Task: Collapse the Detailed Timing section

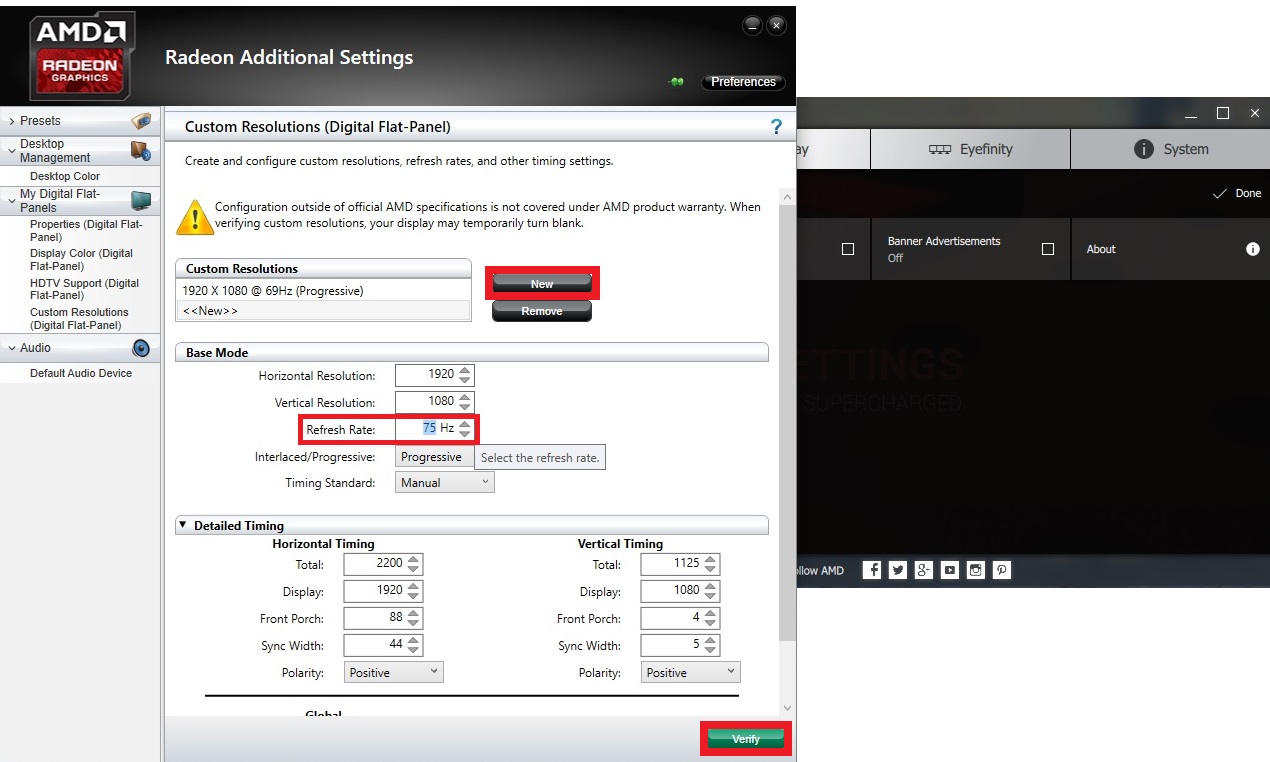Action: point(182,525)
